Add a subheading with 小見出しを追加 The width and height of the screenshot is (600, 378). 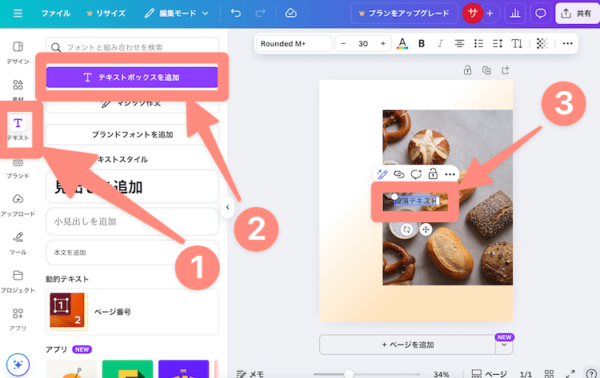pyautogui.click(x=132, y=222)
